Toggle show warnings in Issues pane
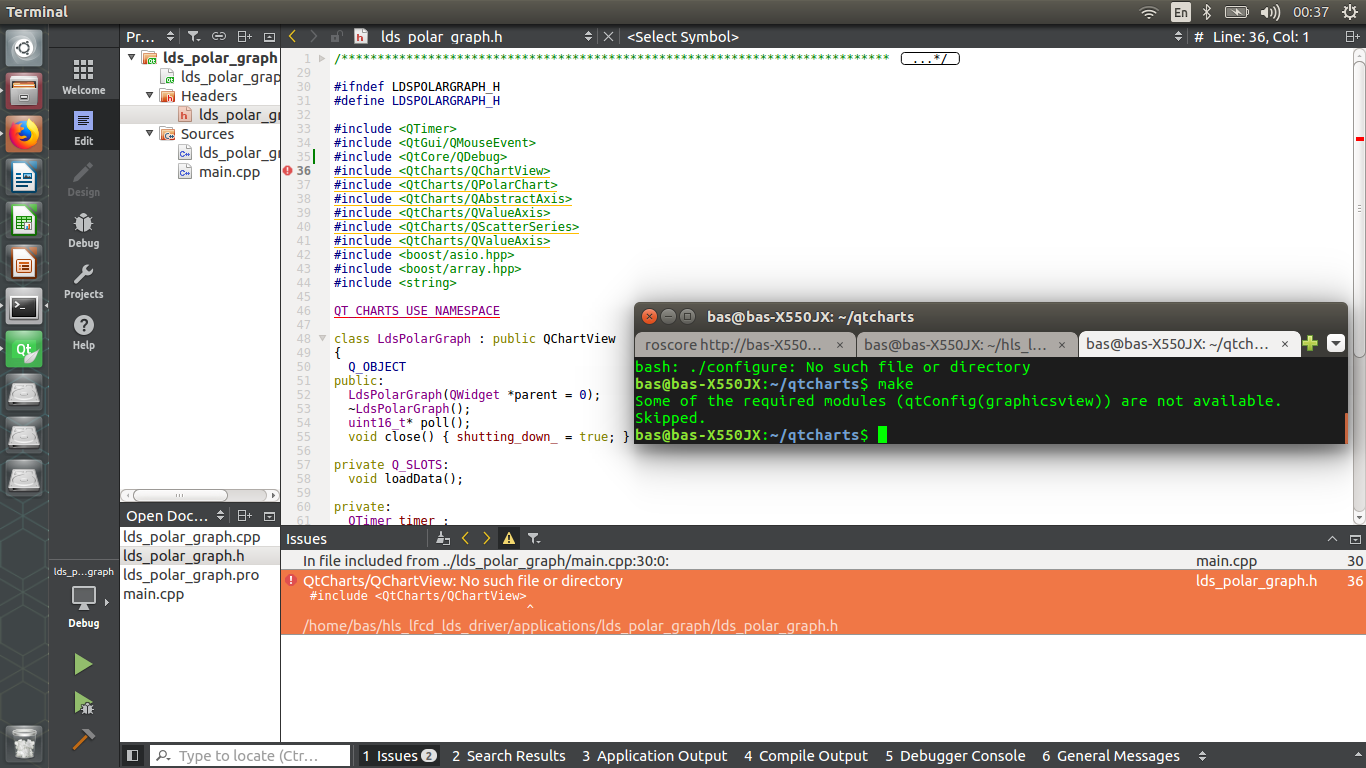 (x=509, y=538)
